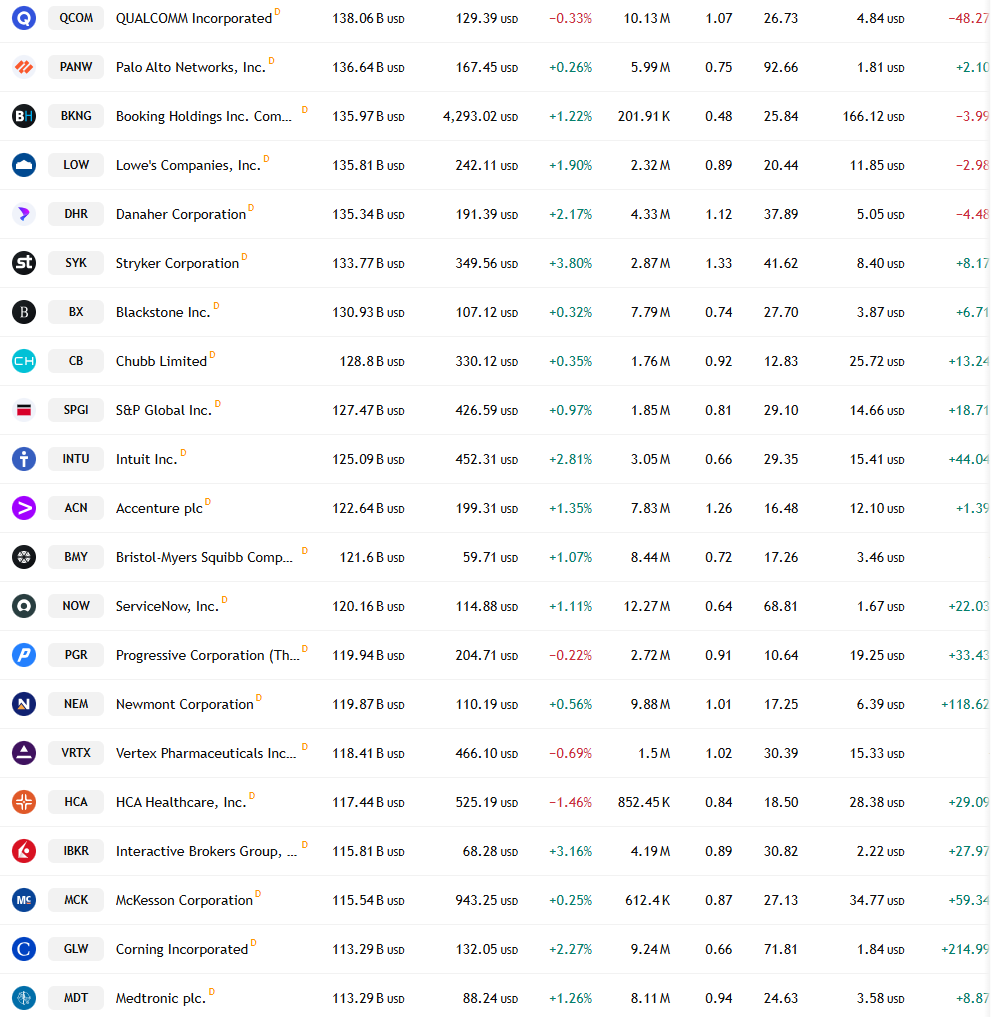Open the VRTX ticker badge

pos(76,752)
